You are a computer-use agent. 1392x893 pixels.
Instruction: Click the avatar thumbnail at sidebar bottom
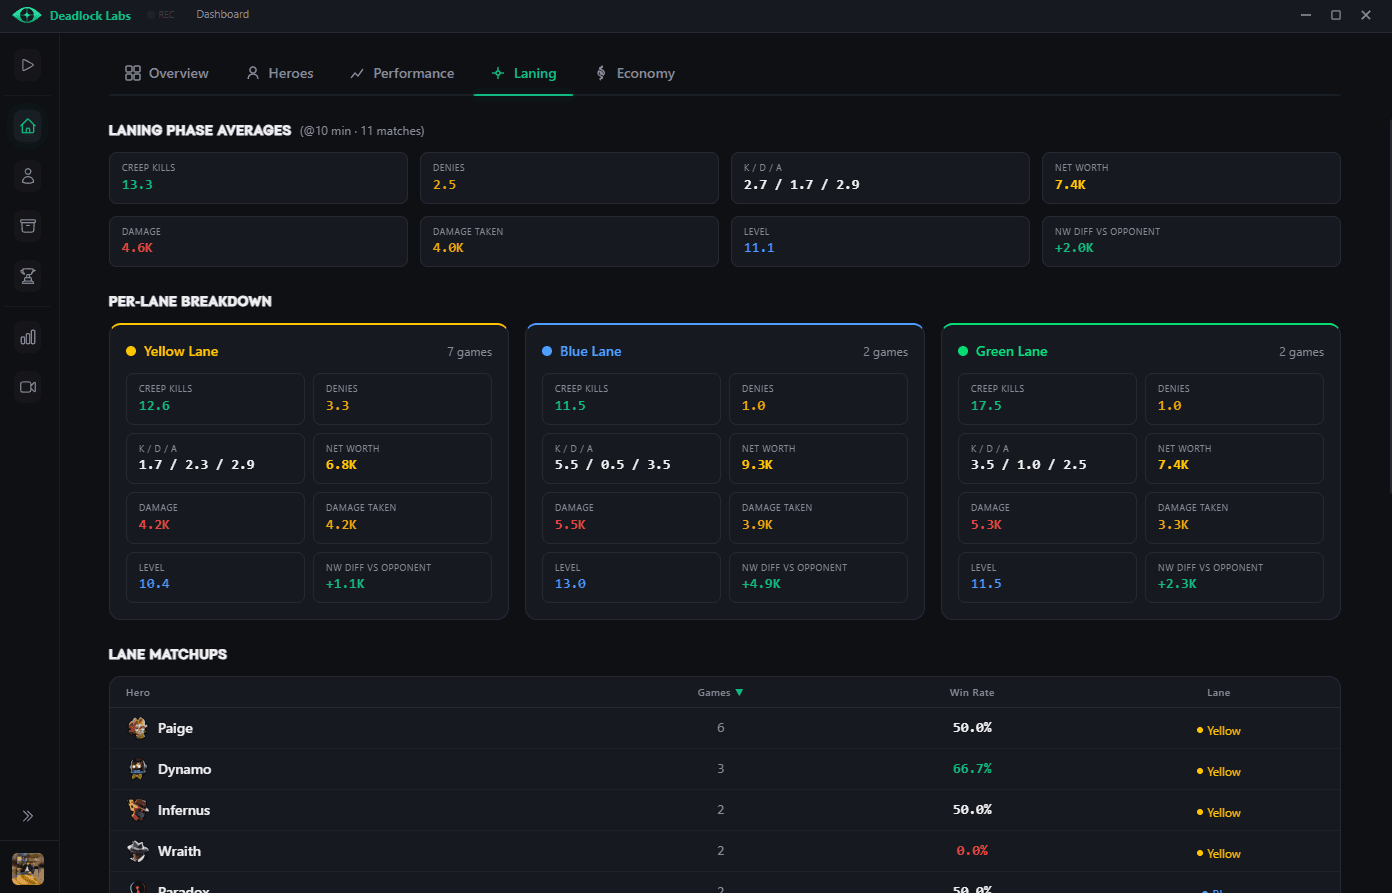[27, 868]
